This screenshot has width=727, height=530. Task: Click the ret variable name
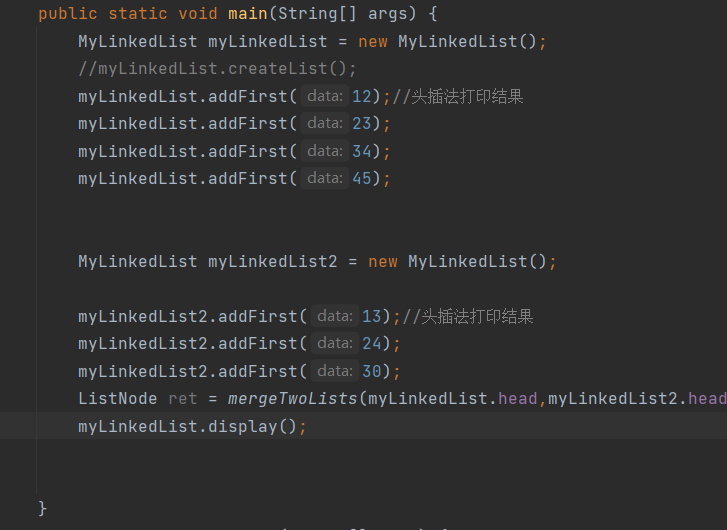coord(183,399)
